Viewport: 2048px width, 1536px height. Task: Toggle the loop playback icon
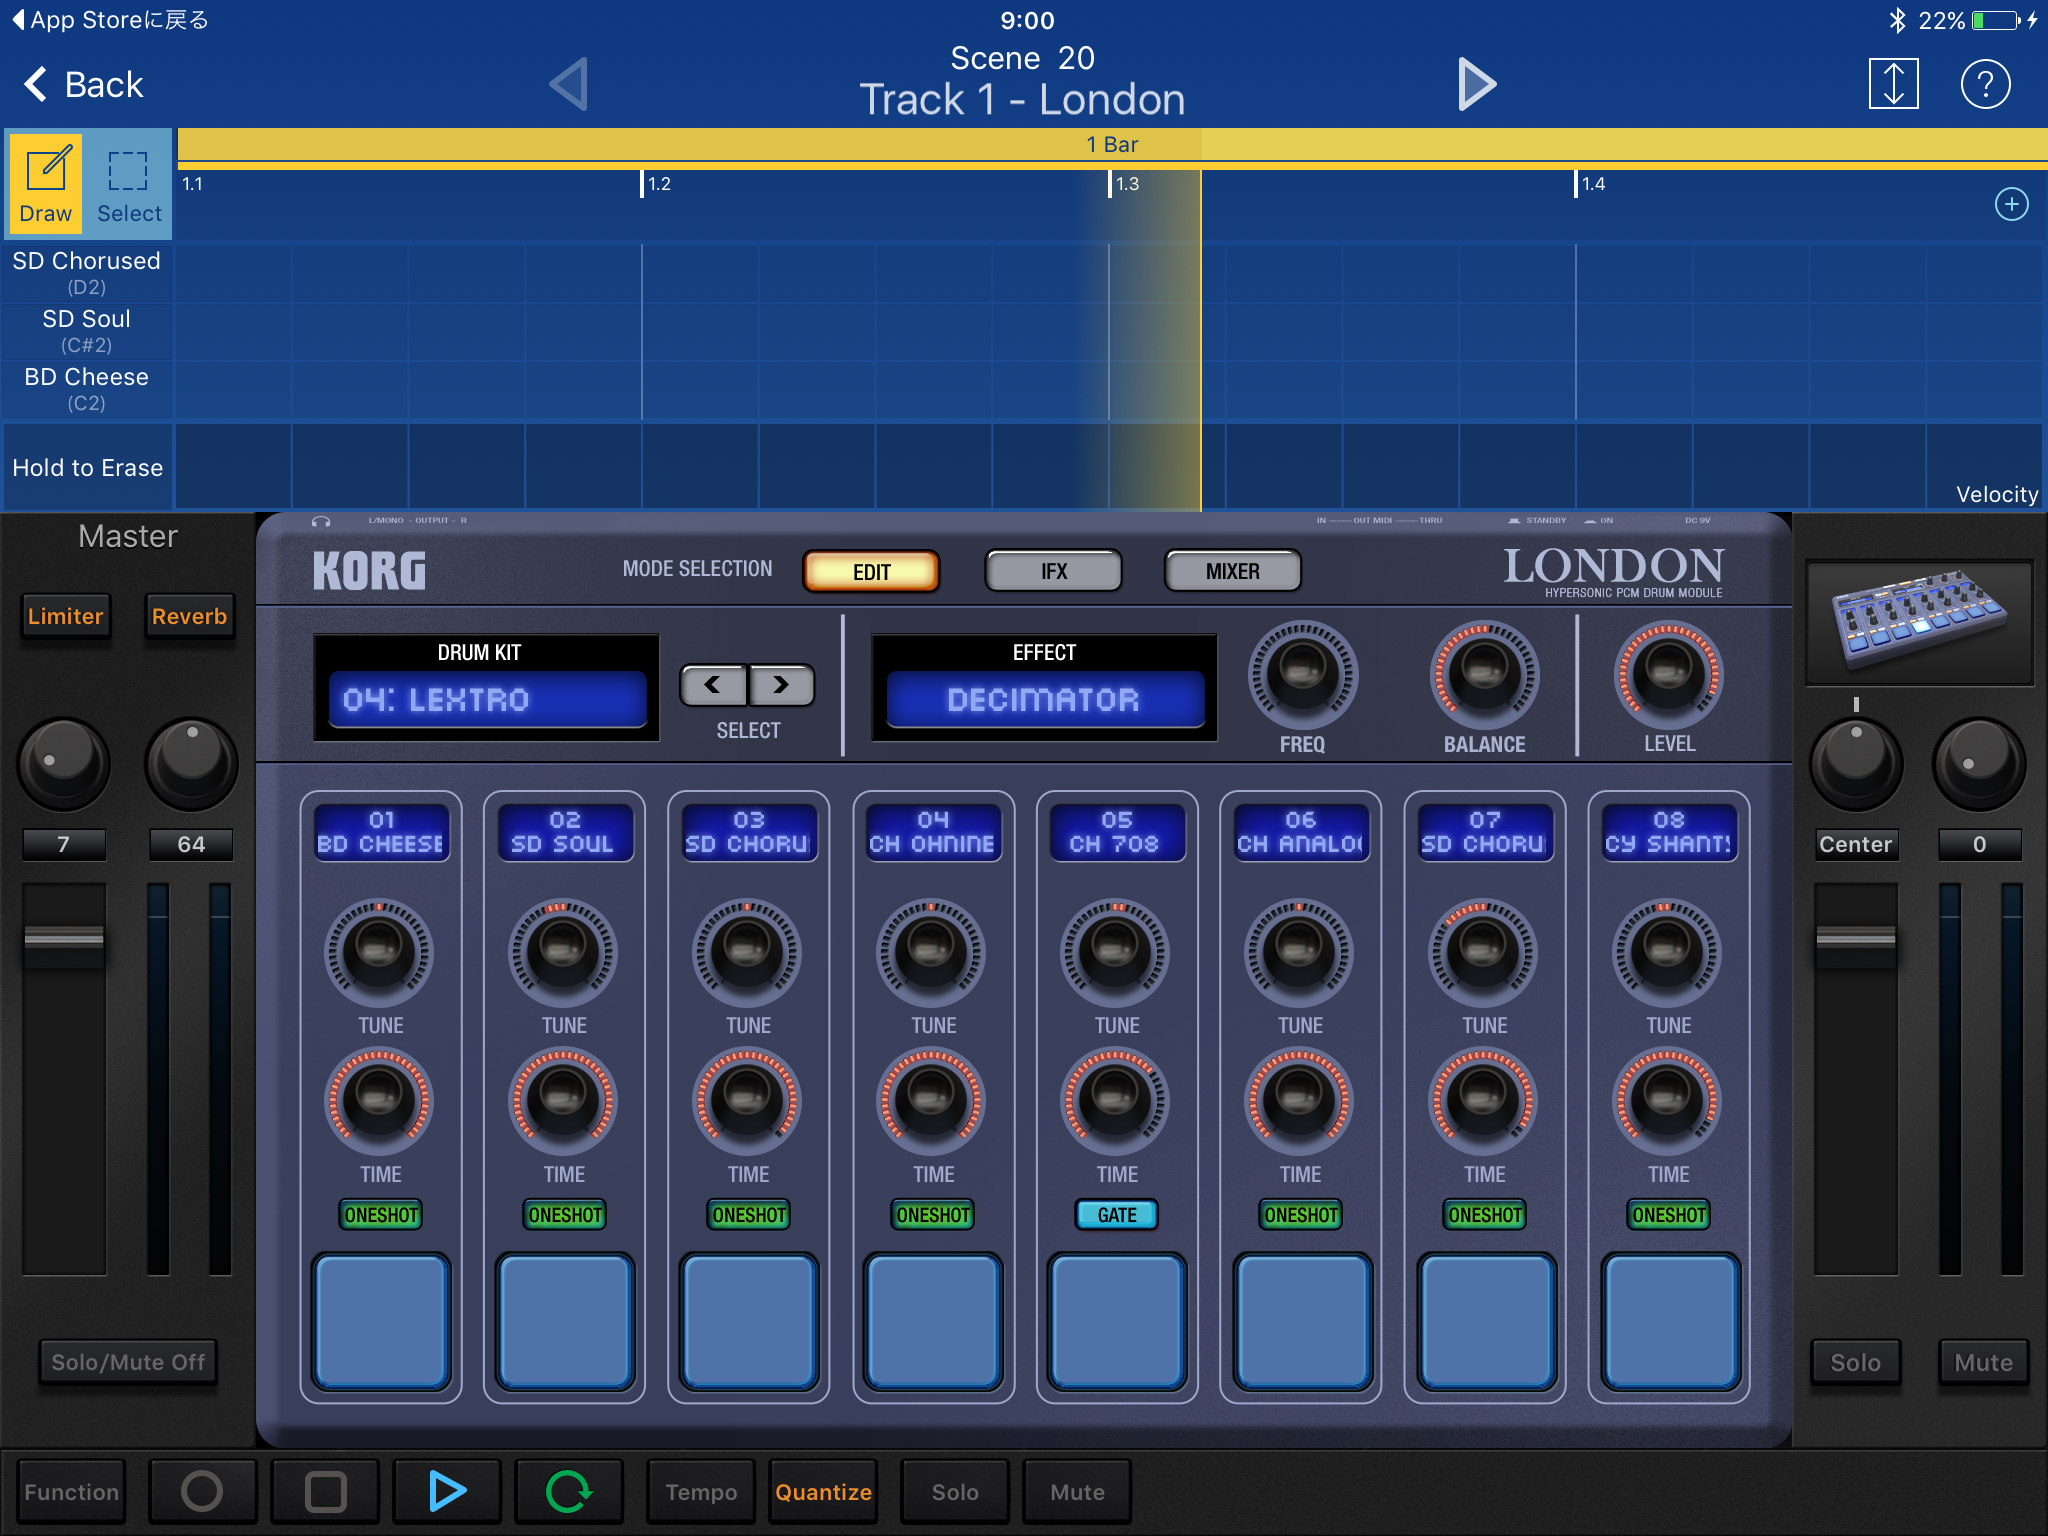[x=569, y=1491]
